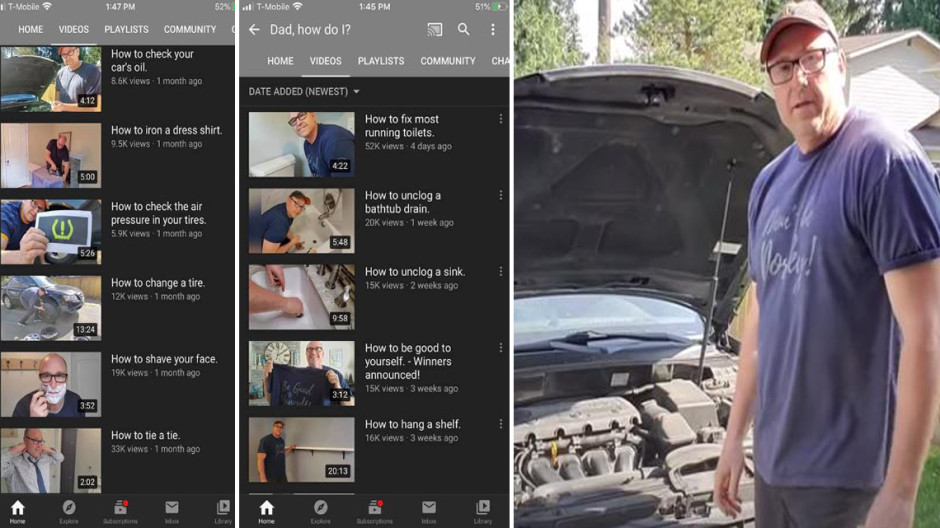Screen dimensions: 940x528
Task: Tap the back arrow beside Dad, how do I?
Action: (254, 29)
